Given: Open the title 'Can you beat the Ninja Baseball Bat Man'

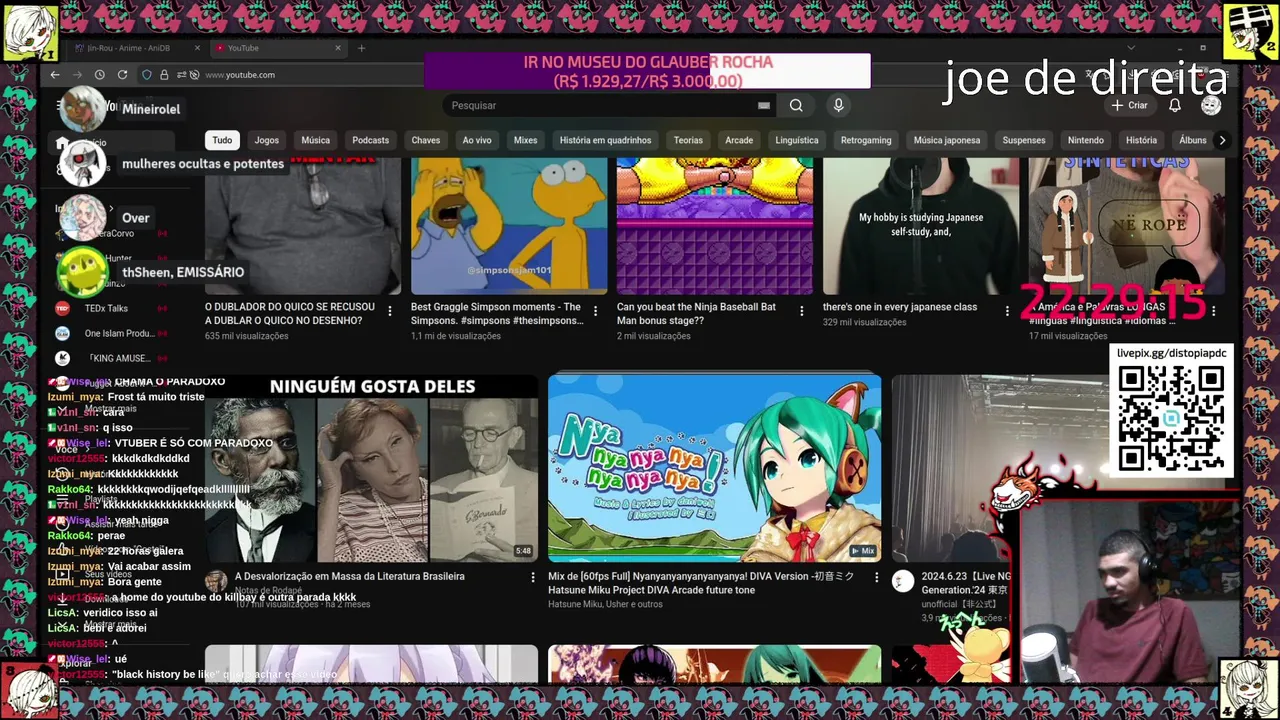Looking at the screenshot, I should click(696, 314).
